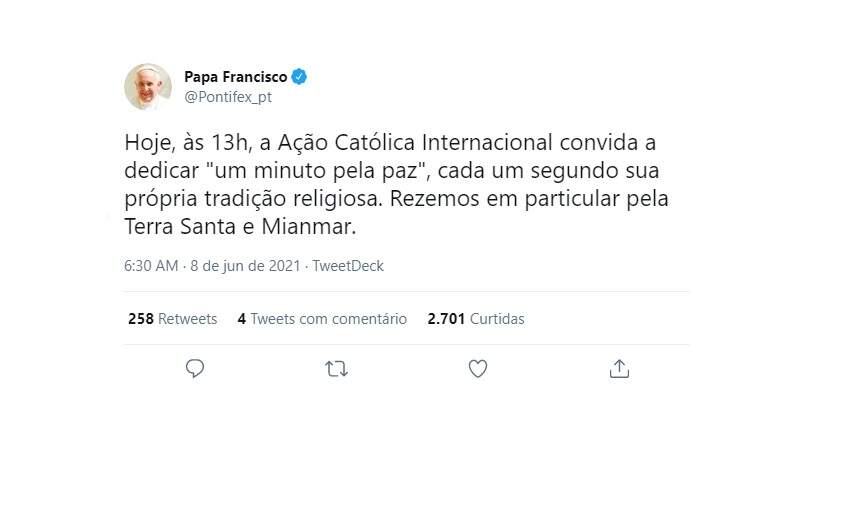
Task: Open the share tweet icon
Action: [x=619, y=369]
